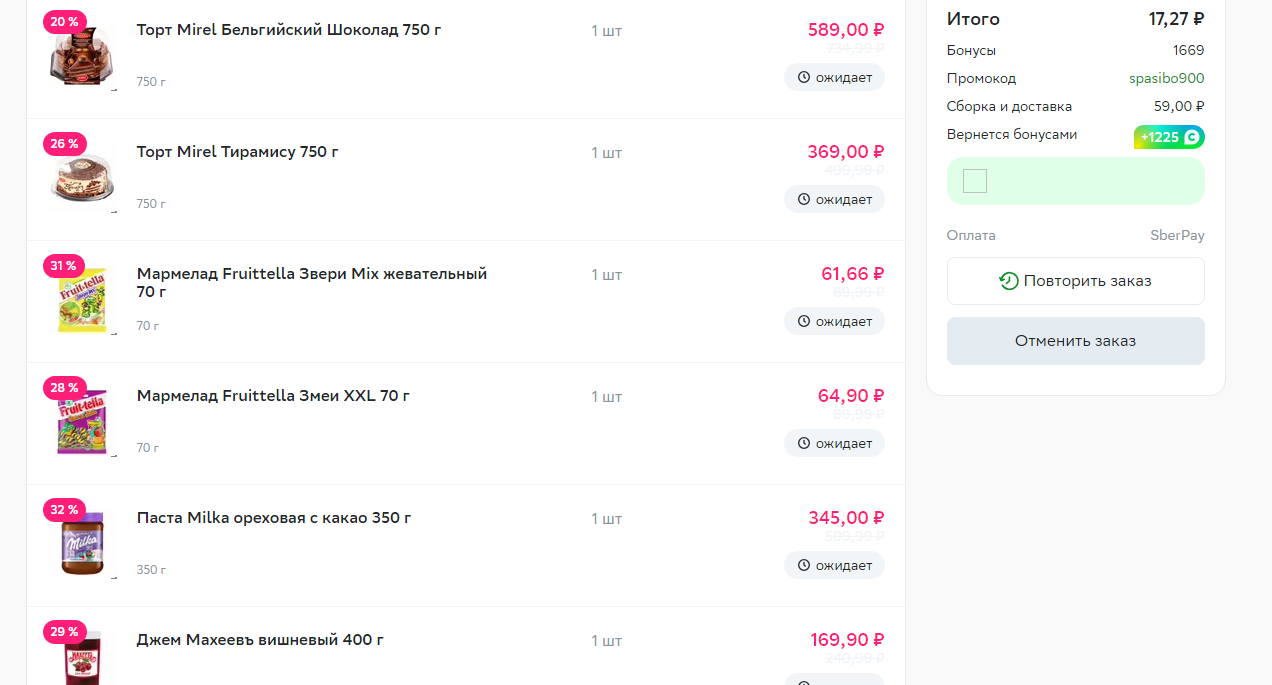1272x685 pixels.
Task: Click the ожидает chip for Fruittella Змеи XXL
Action: point(834,443)
